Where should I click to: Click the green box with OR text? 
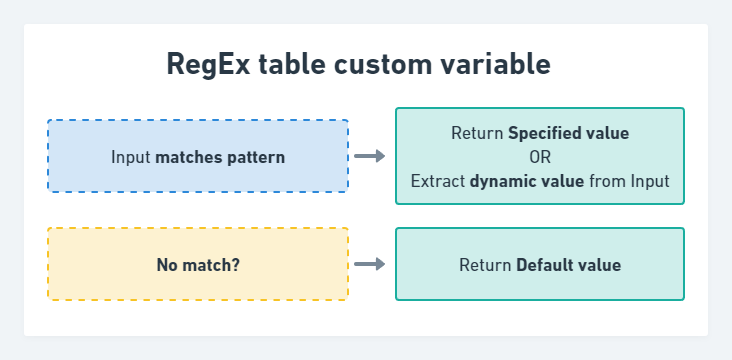tap(540, 156)
